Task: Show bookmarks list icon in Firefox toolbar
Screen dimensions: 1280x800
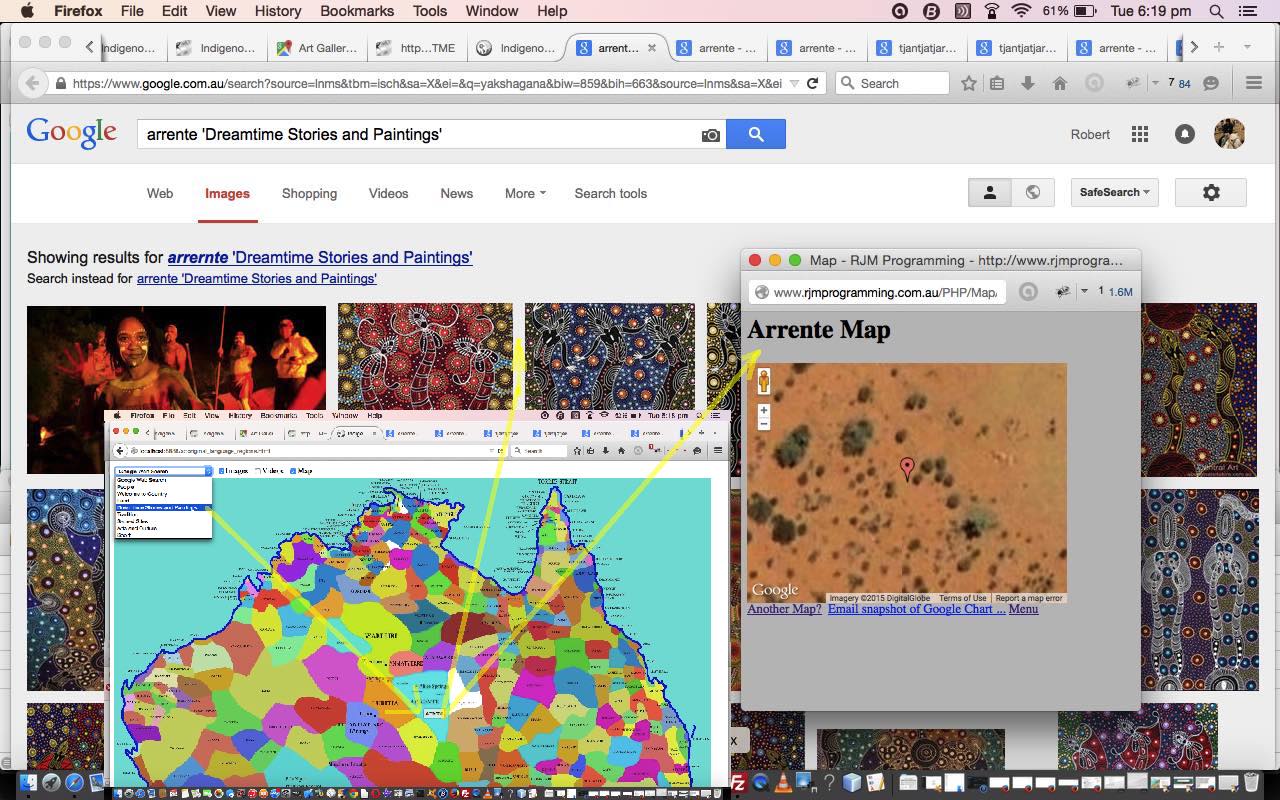Action: click(x=997, y=83)
